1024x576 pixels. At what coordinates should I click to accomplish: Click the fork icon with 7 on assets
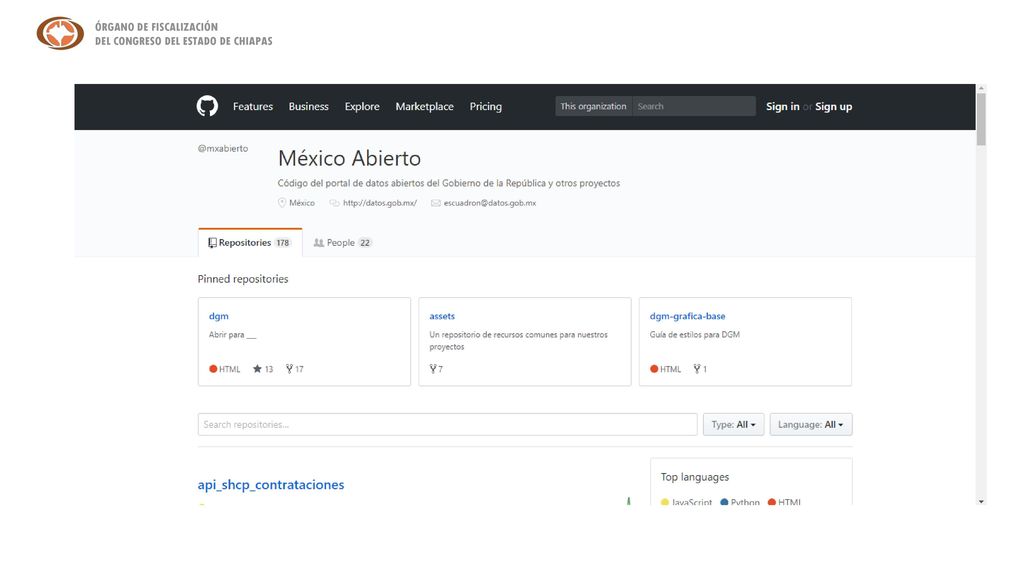pos(432,368)
